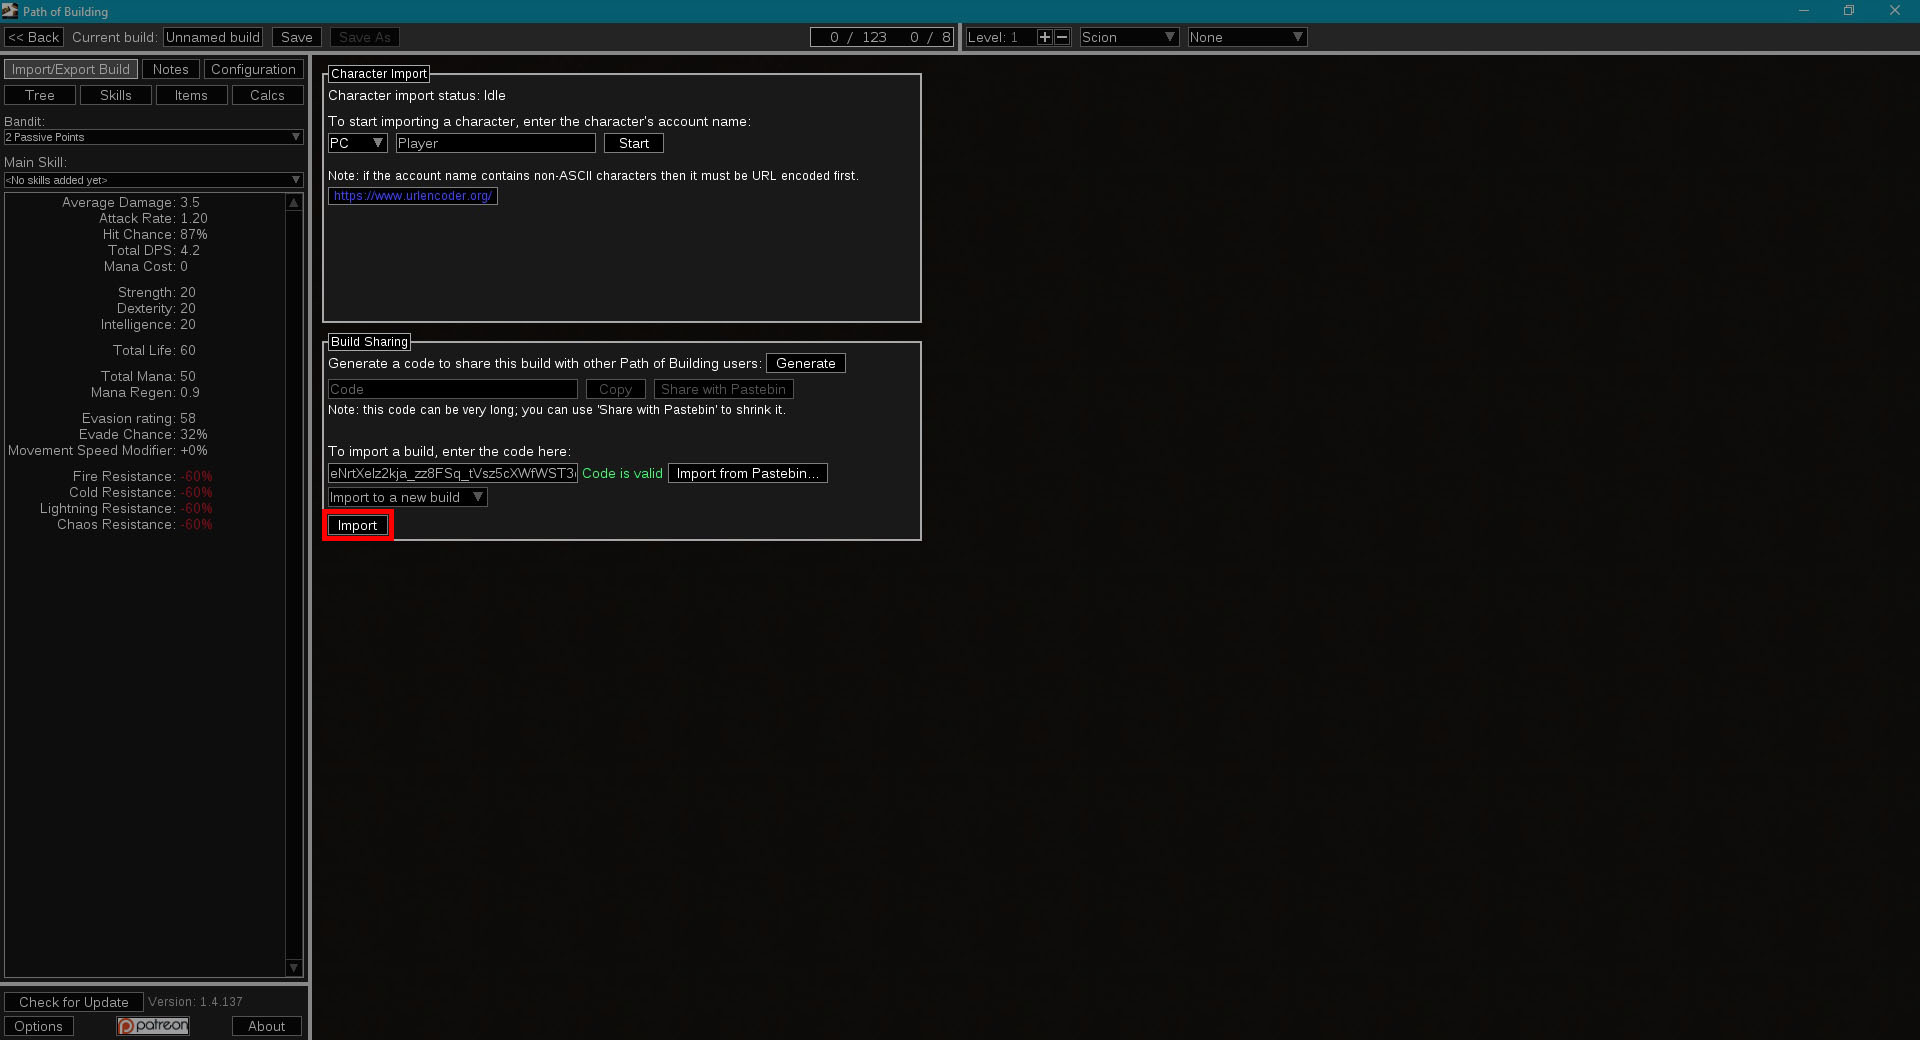
Task: Click the Import button
Action: click(x=358, y=525)
